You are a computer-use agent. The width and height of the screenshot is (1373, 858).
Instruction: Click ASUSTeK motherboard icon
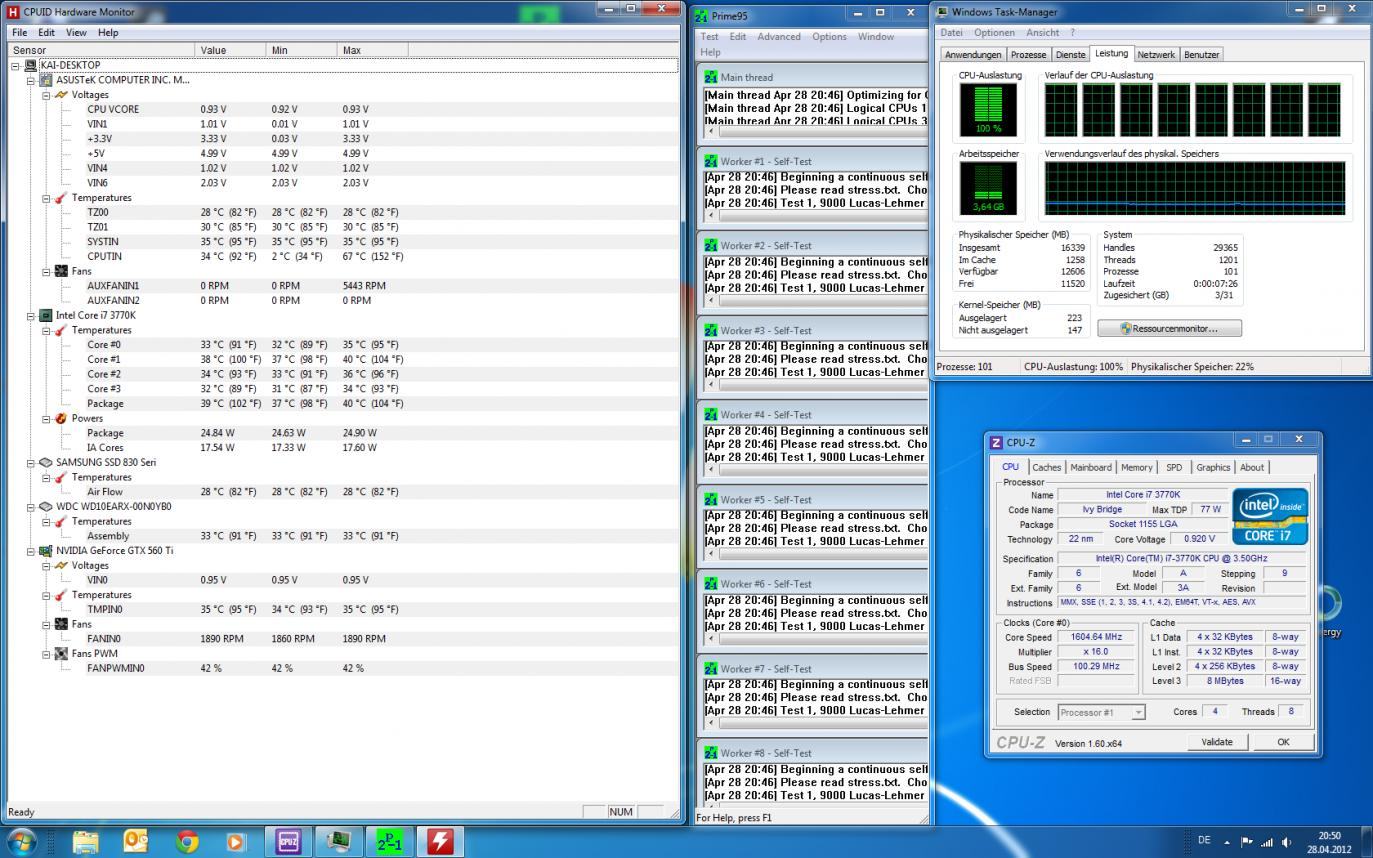(46, 80)
